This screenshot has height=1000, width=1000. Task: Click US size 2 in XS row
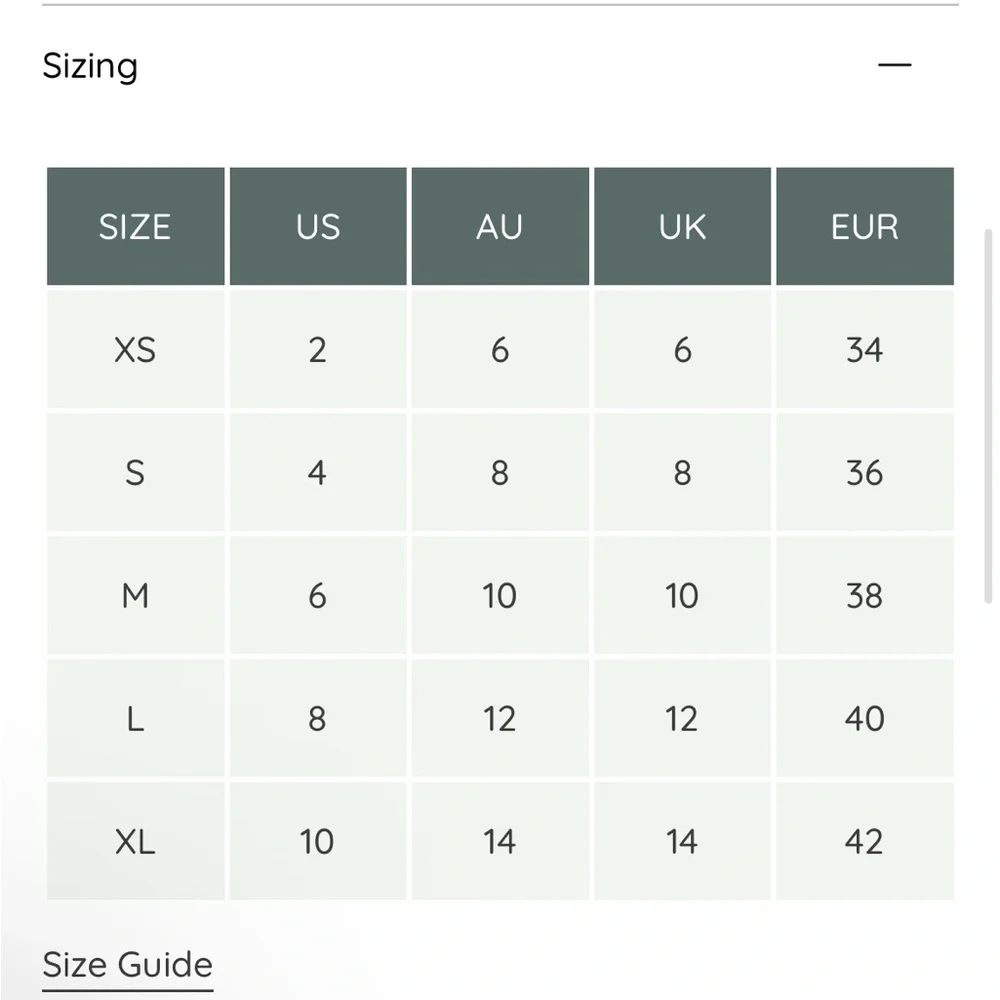point(318,350)
